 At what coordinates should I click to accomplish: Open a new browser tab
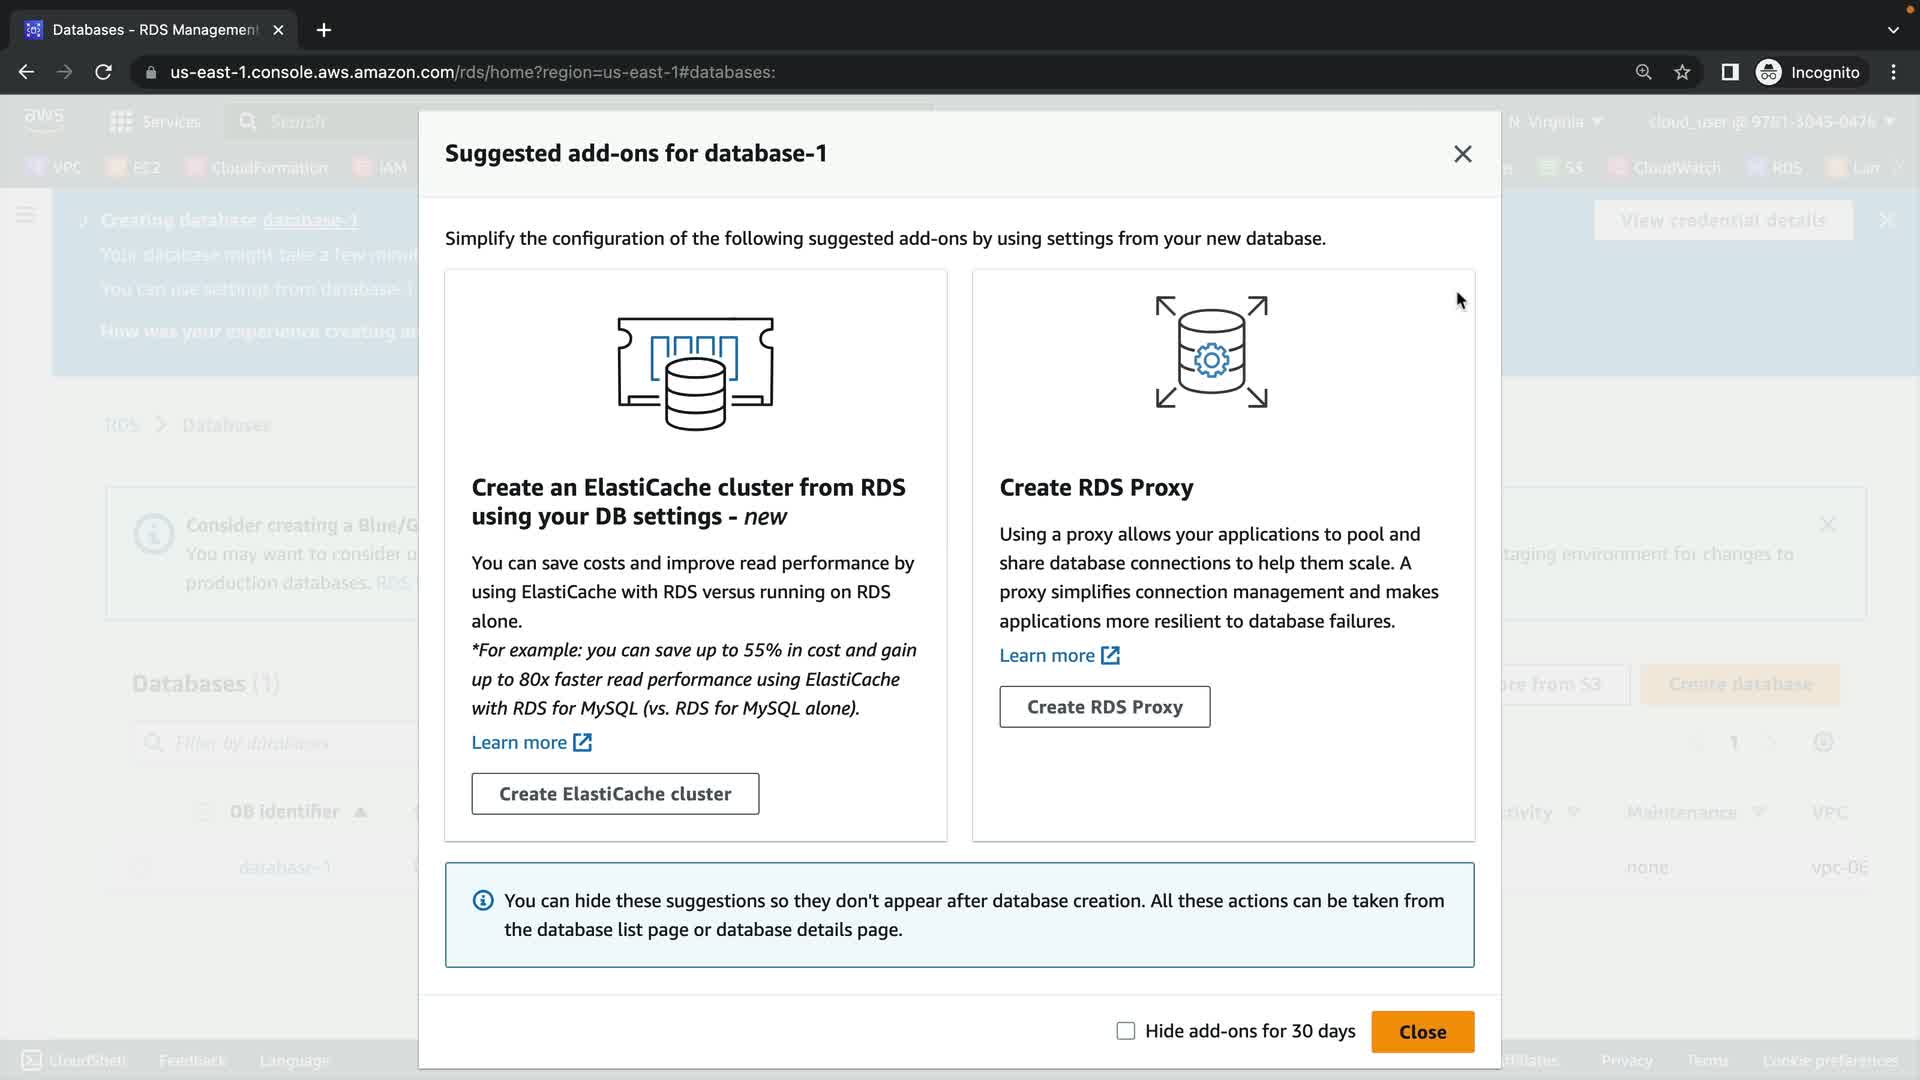click(x=323, y=30)
